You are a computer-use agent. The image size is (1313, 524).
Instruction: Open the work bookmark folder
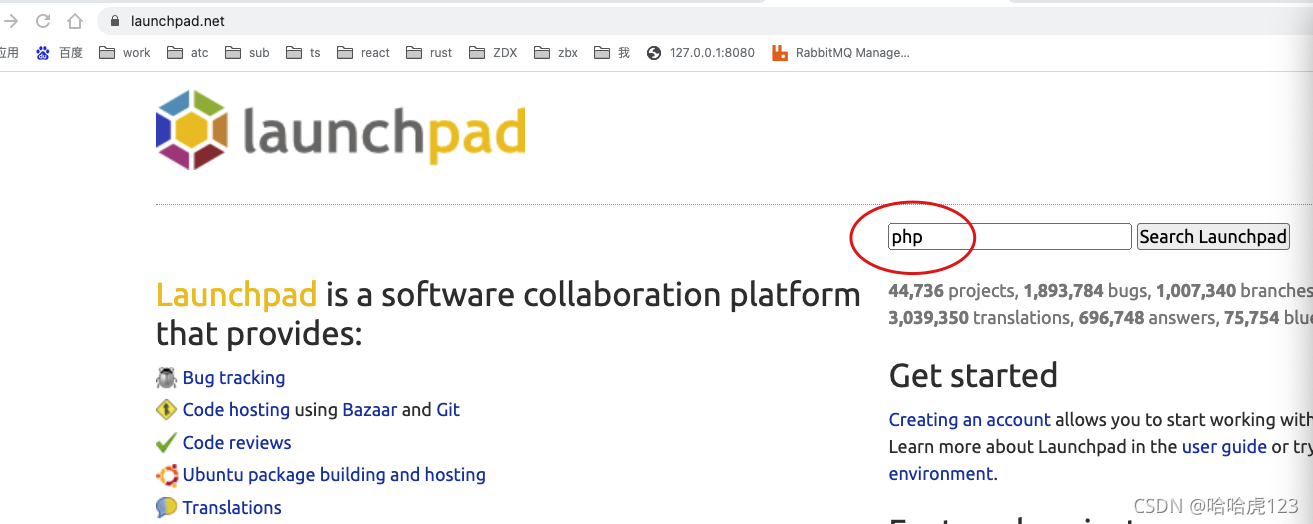(125, 53)
